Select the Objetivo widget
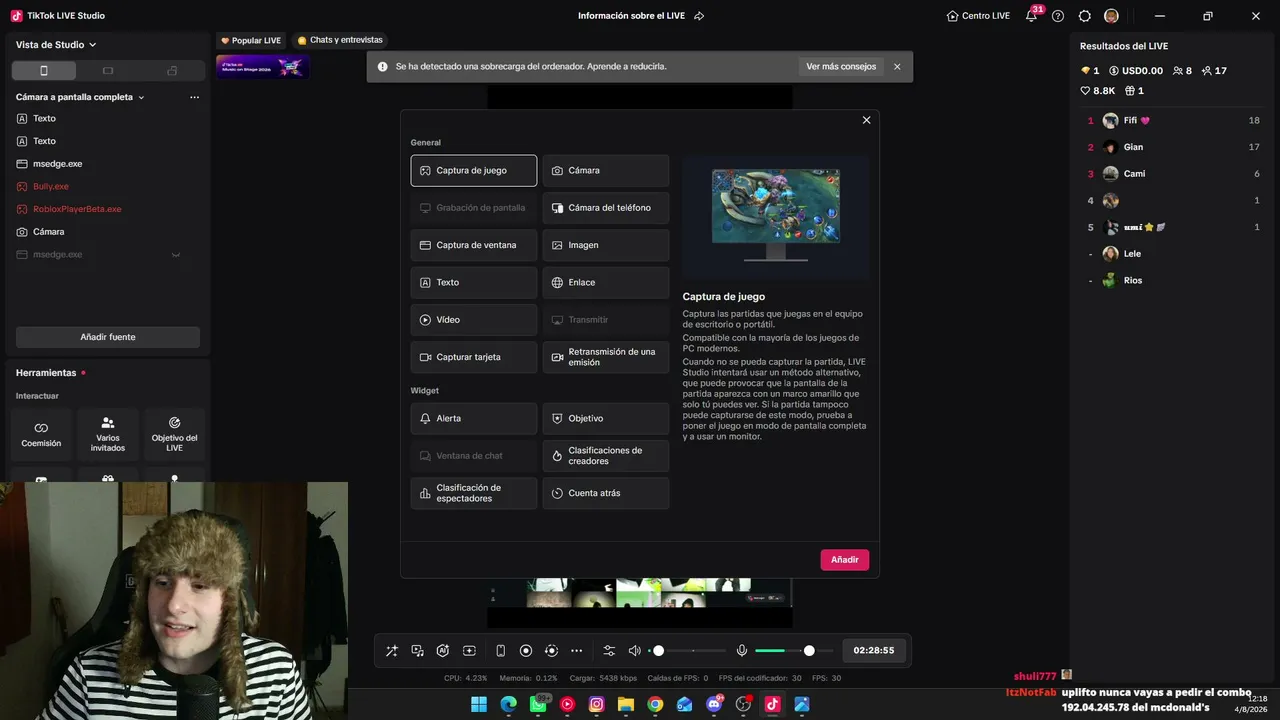1280x720 pixels. click(x=606, y=419)
